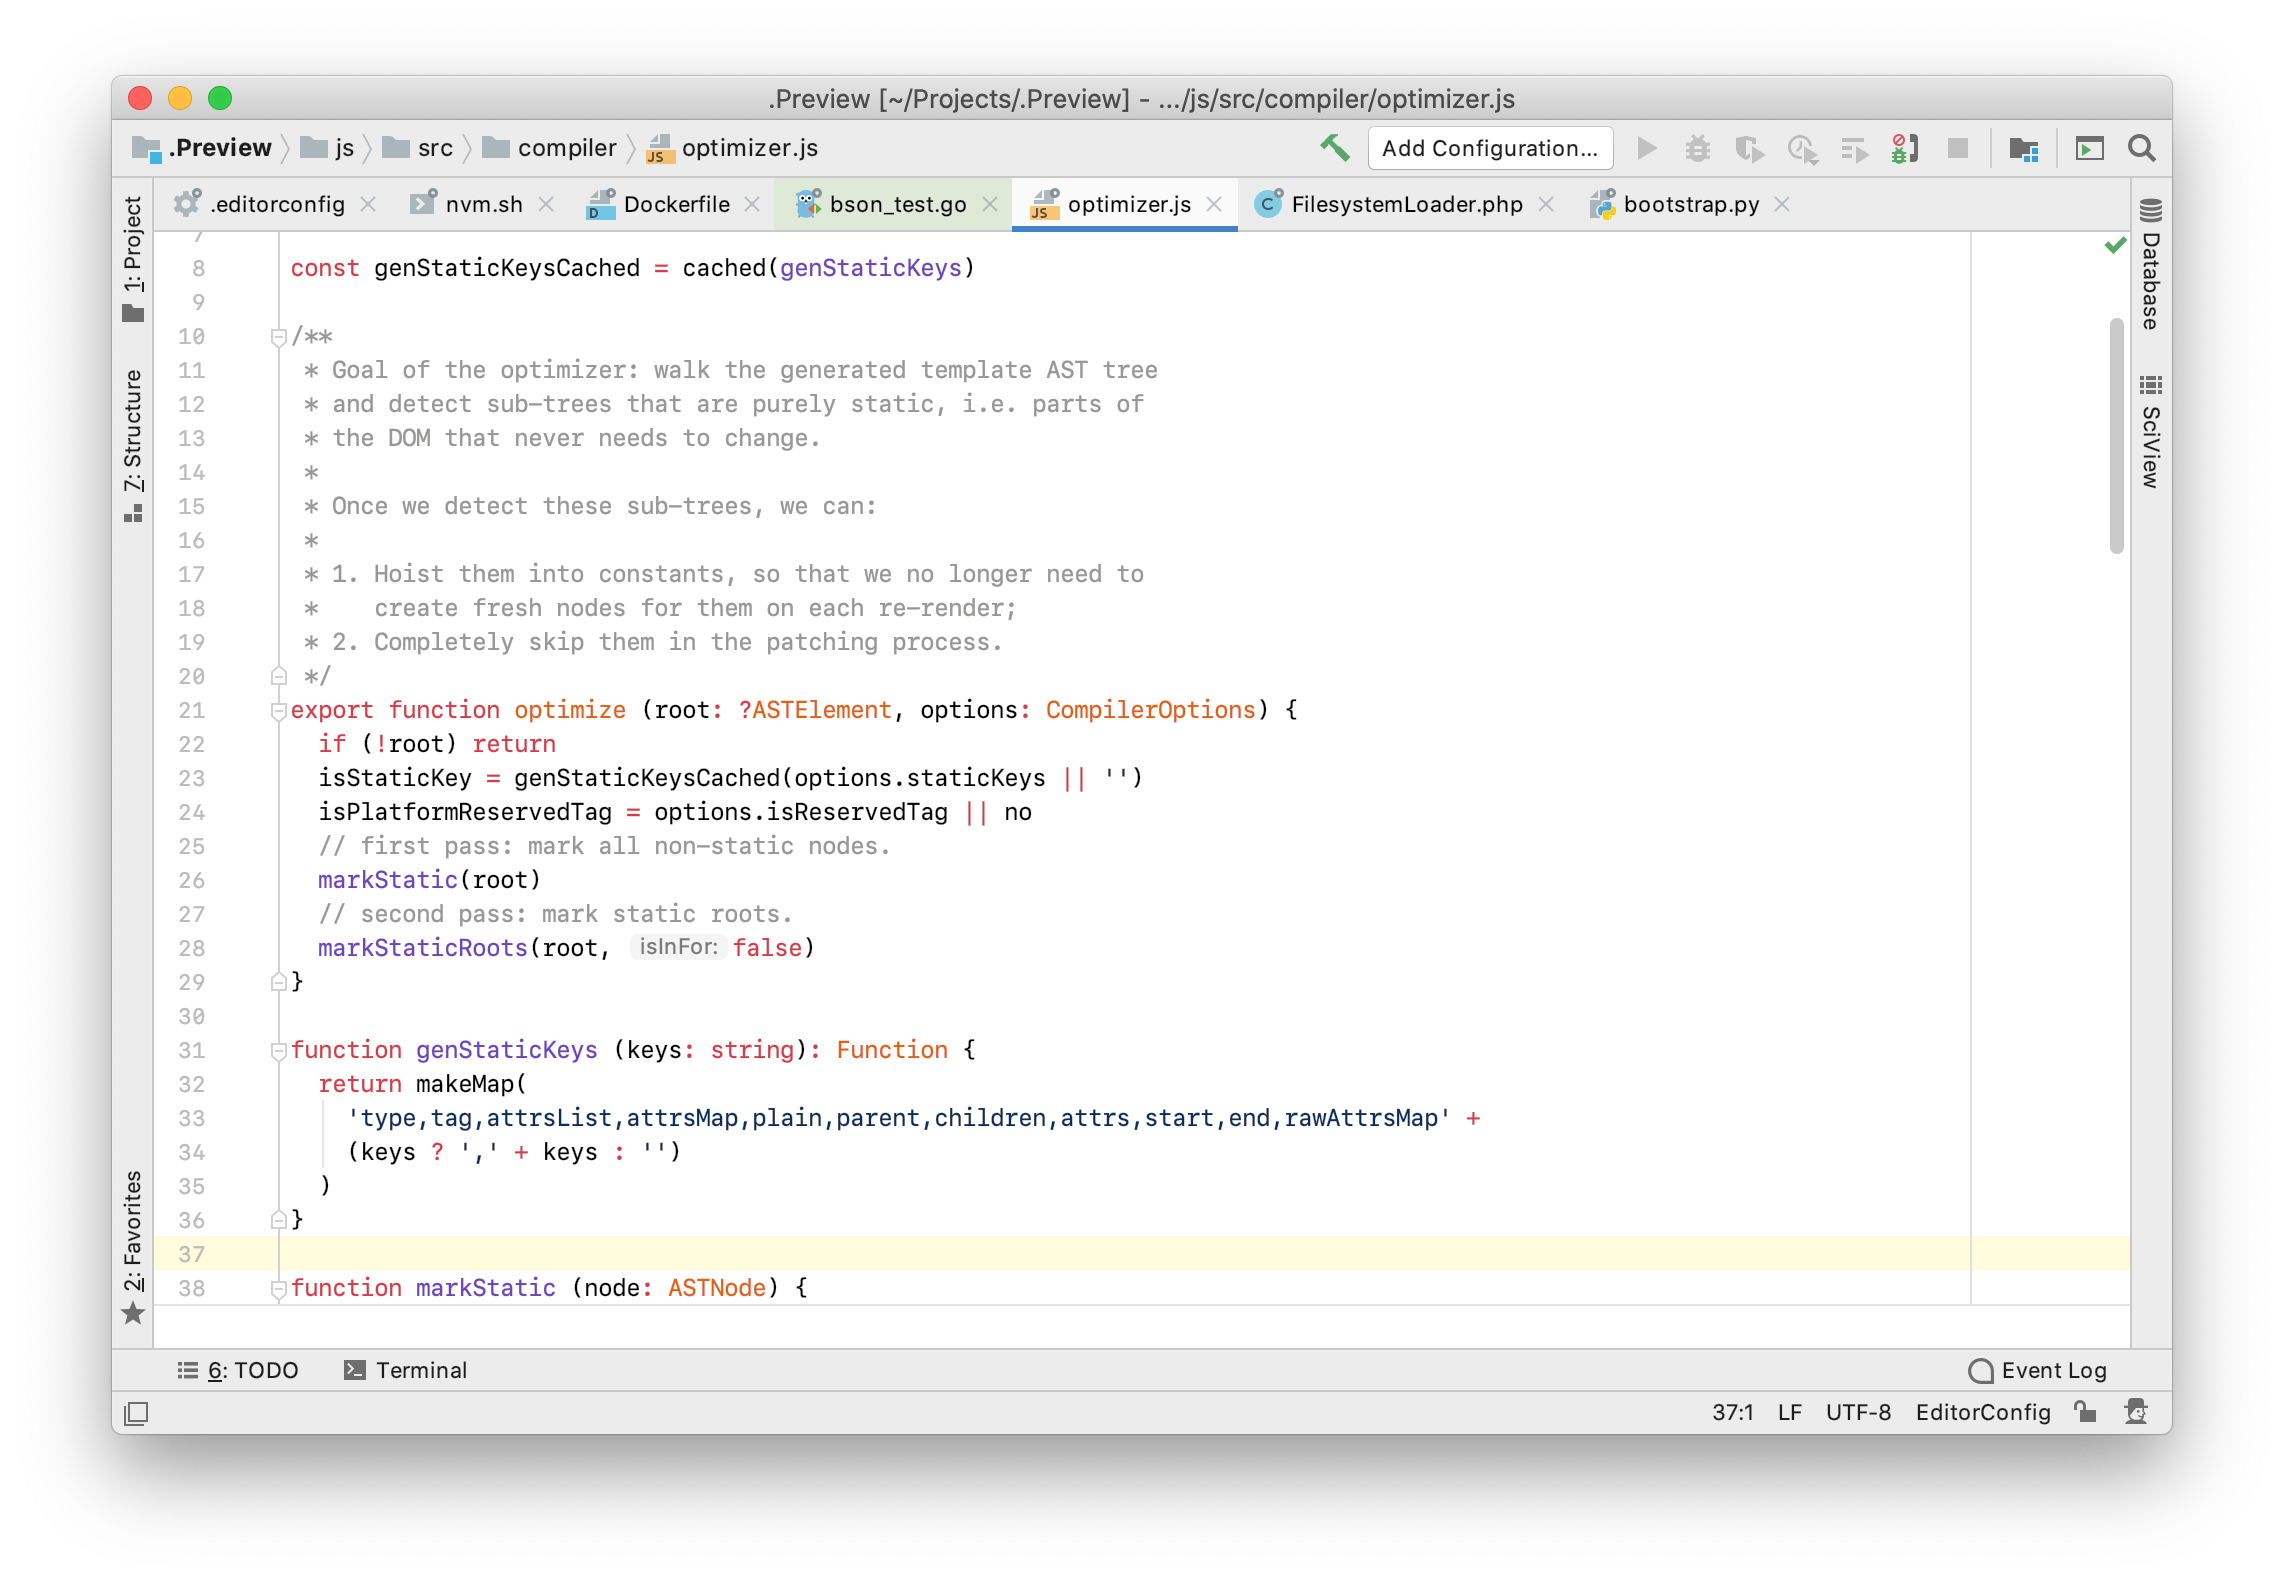Click the editor vertical scrollbar thumb

pos(2116,435)
